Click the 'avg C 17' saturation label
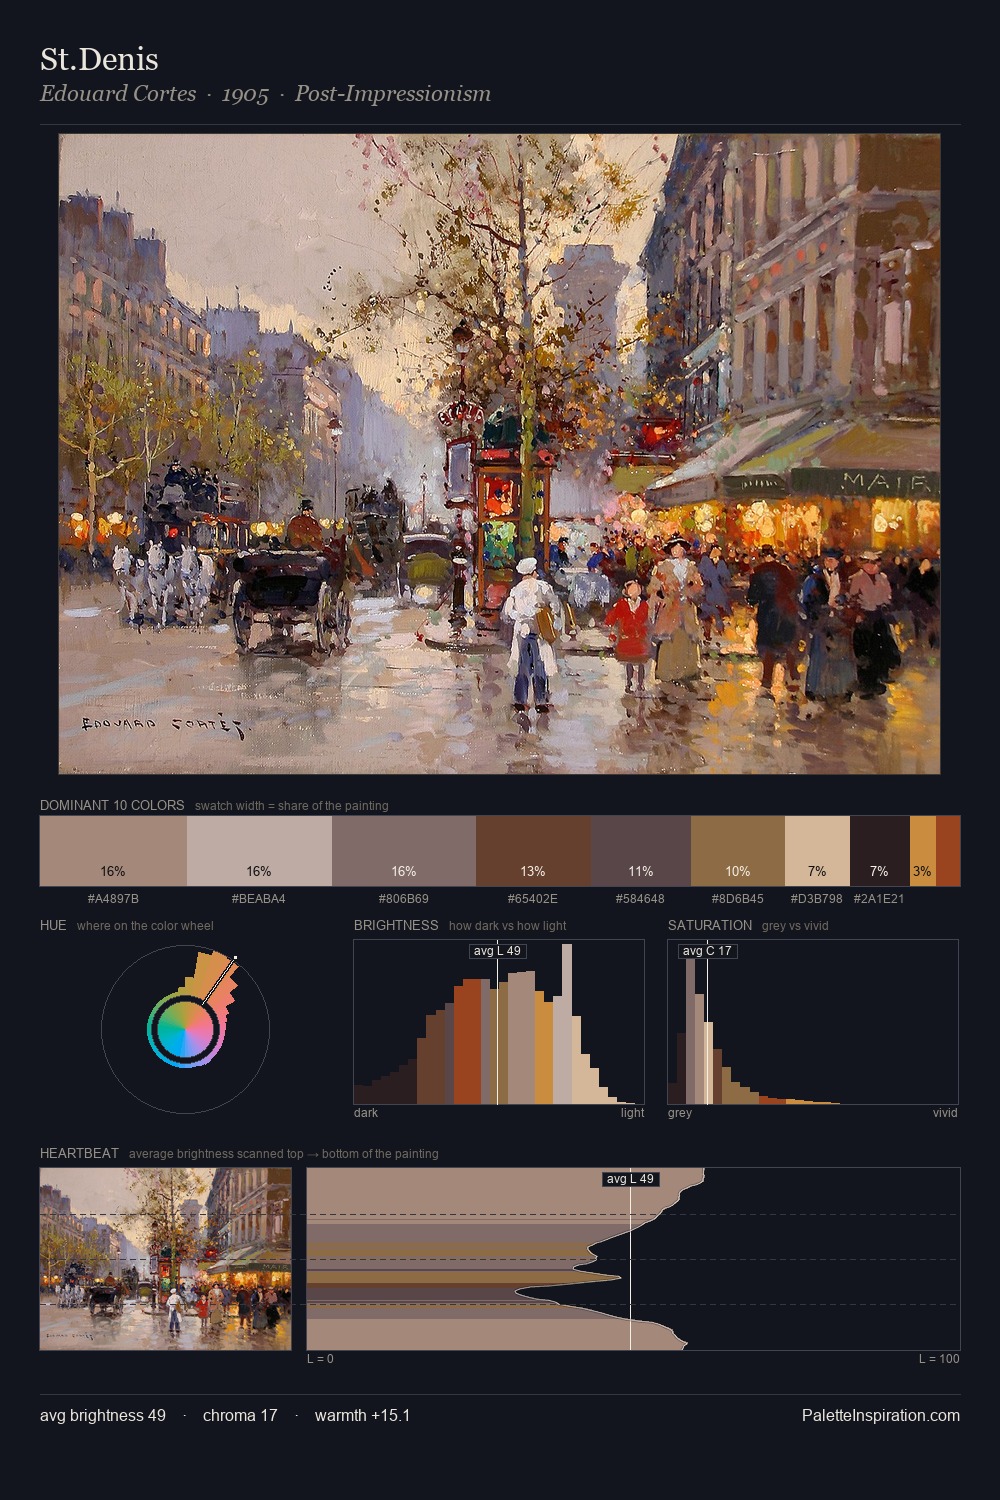Screen dimensions: 1000x1500 pyautogui.click(x=707, y=951)
